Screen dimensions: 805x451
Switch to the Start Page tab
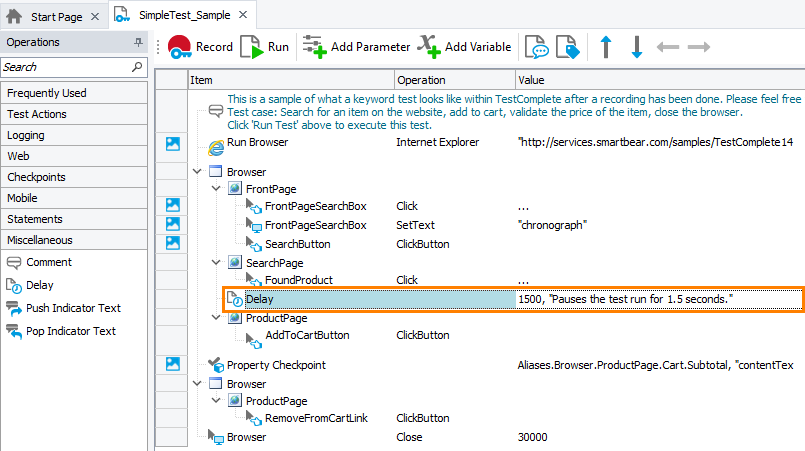click(50, 16)
